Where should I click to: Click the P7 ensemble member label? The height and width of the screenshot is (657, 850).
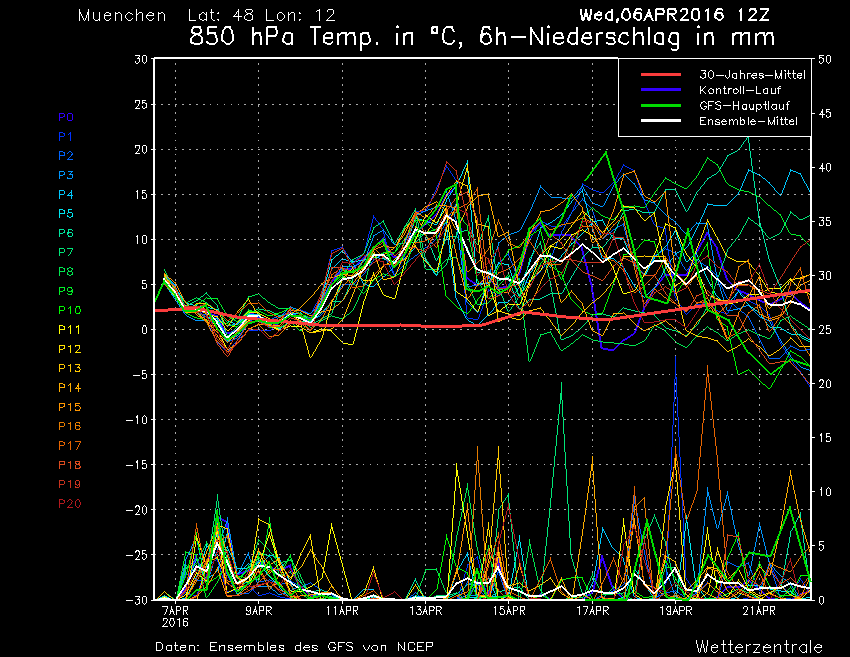click(x=66, y=252)
